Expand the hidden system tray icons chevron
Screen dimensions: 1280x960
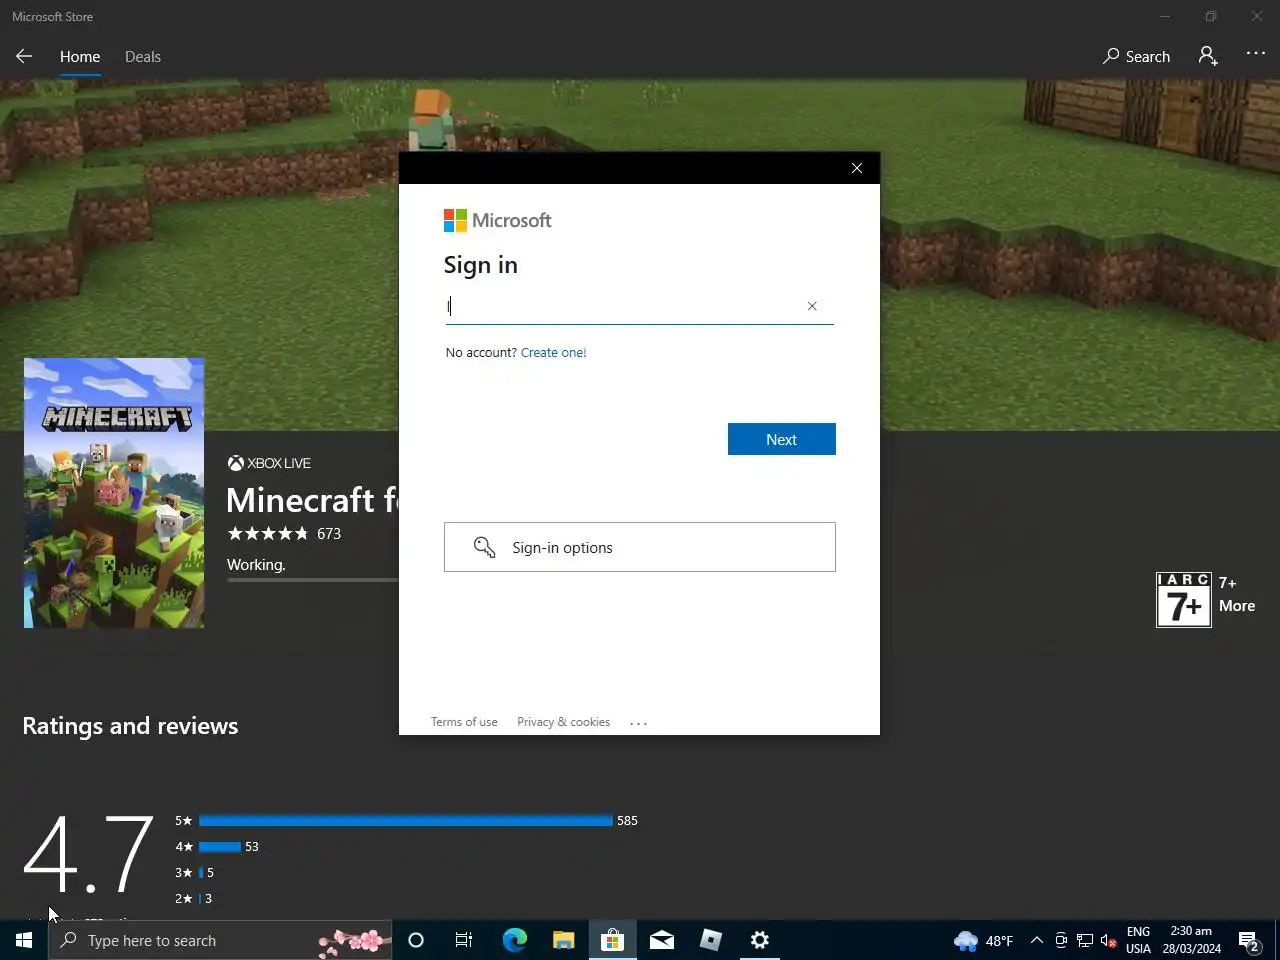(1037, 940)
